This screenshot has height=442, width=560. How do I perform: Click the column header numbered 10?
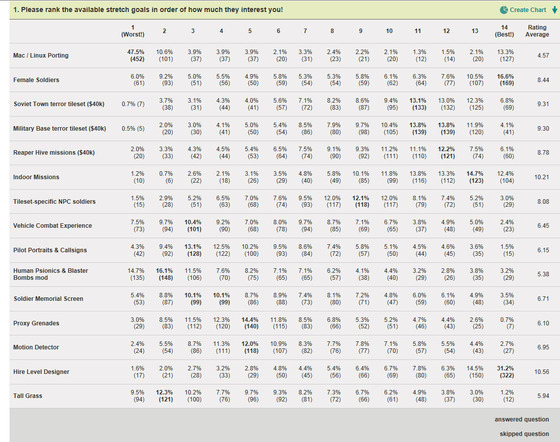[x=389, y=31]
